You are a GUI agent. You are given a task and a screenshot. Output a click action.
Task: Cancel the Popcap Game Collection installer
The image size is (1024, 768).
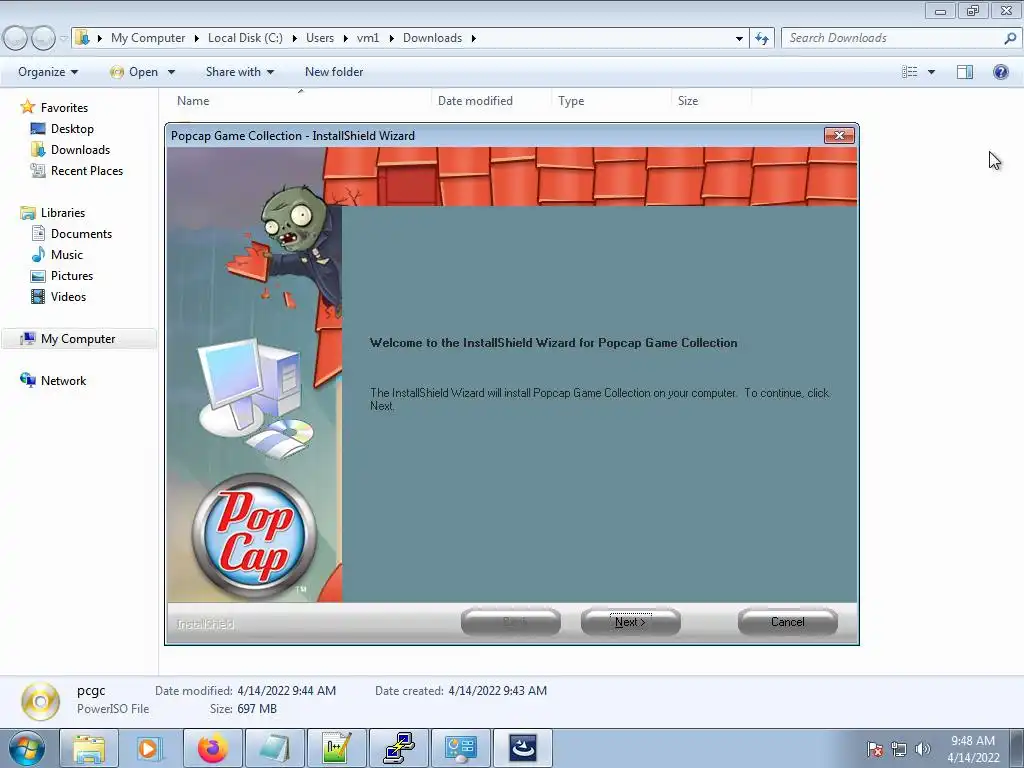(x=788, y=622)
